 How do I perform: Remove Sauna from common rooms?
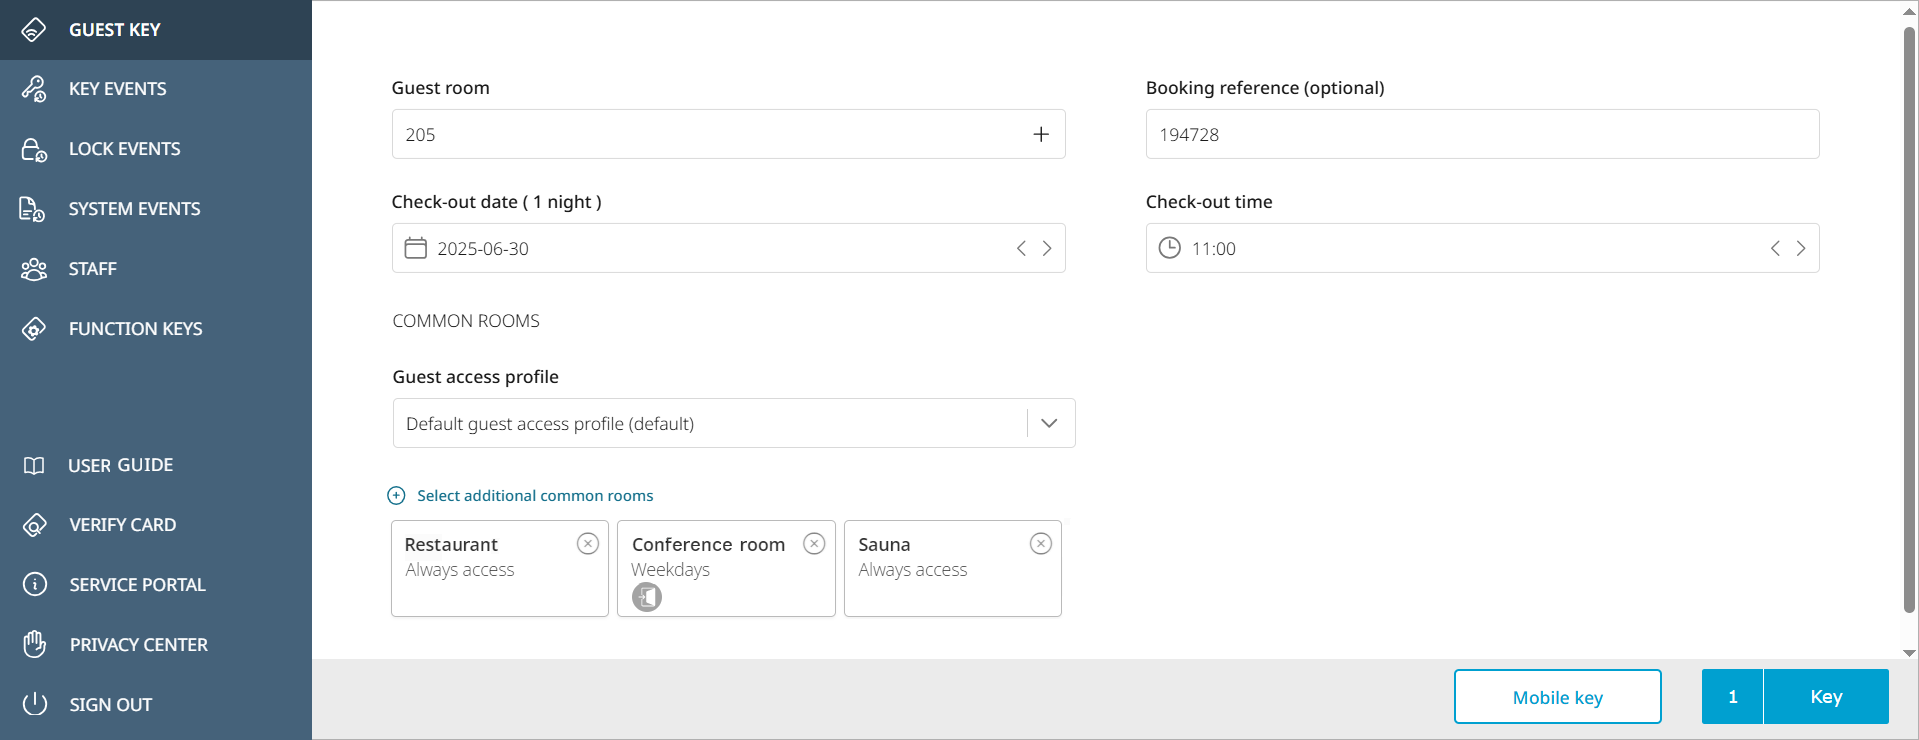(1041, 543)
